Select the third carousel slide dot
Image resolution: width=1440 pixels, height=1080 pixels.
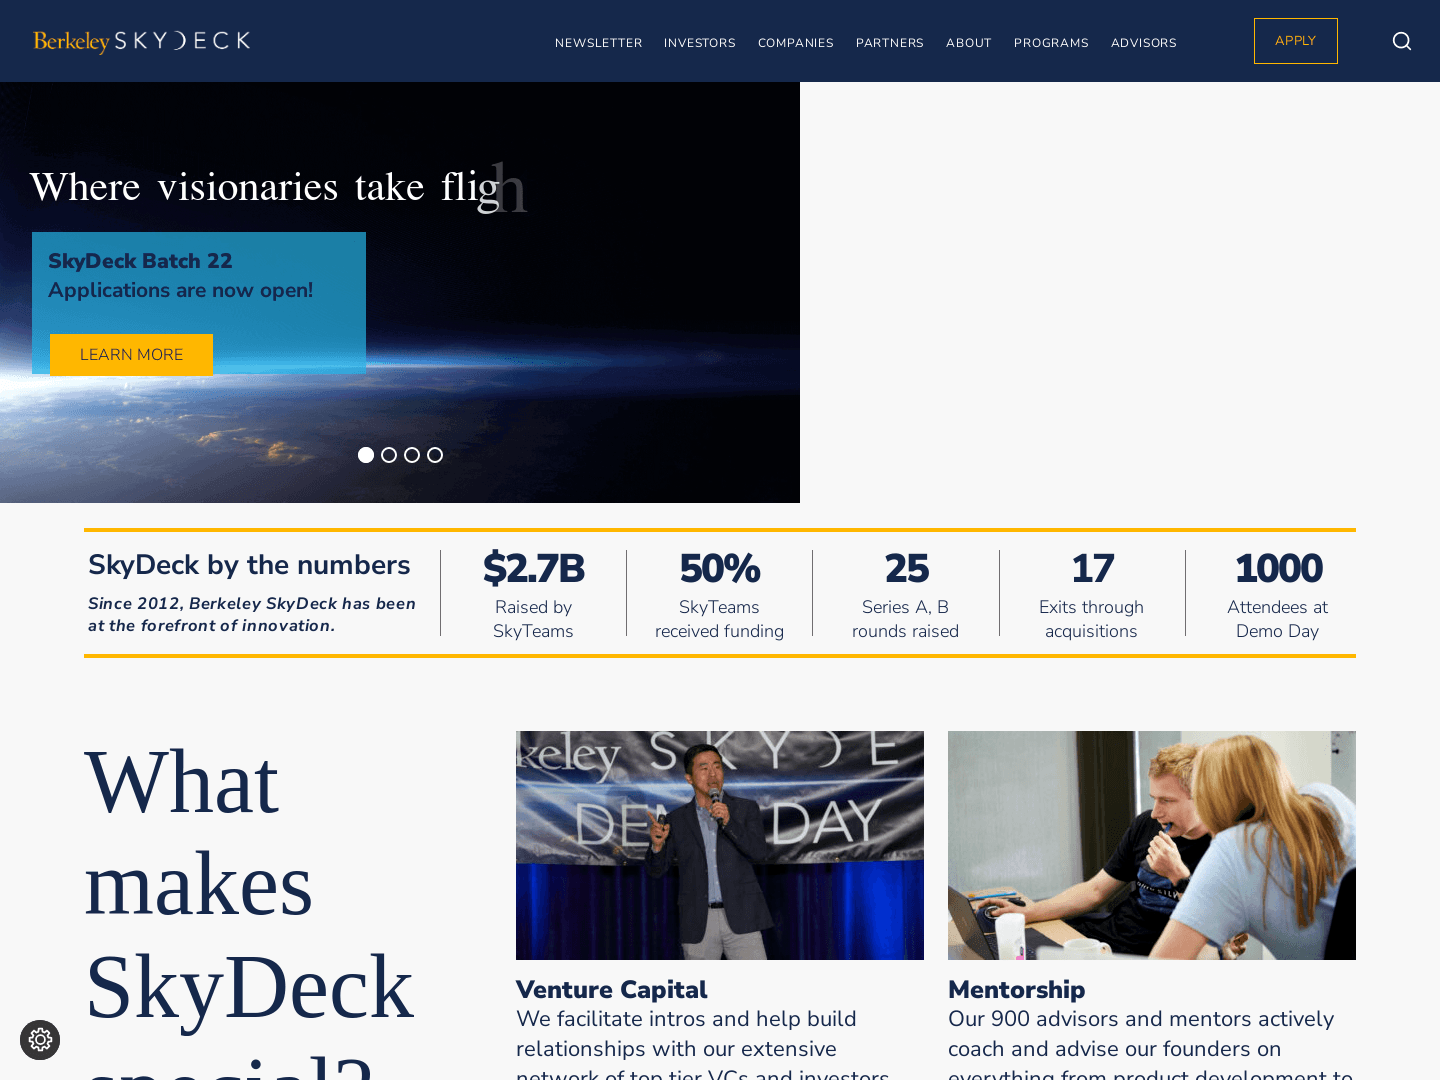click(x=412, y=455)
